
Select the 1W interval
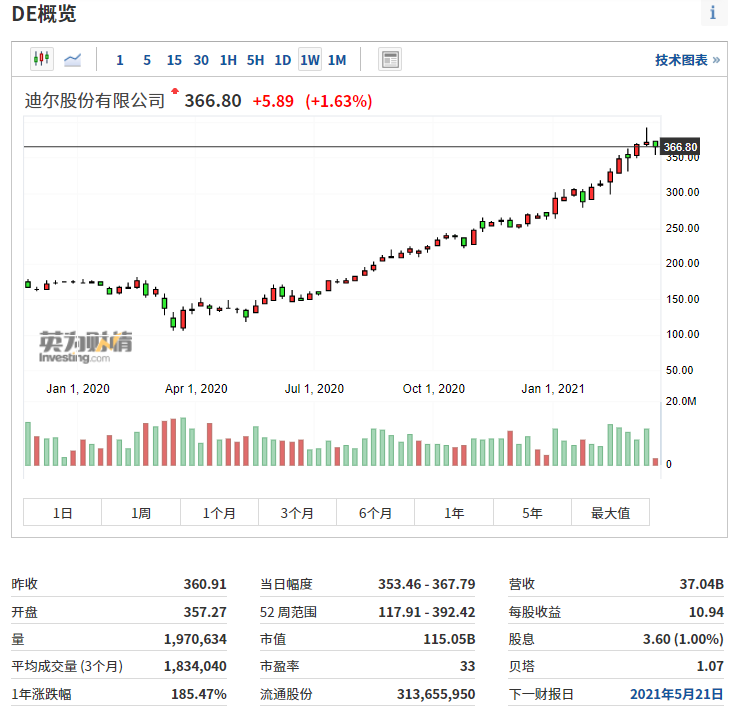tap(310, 60)
